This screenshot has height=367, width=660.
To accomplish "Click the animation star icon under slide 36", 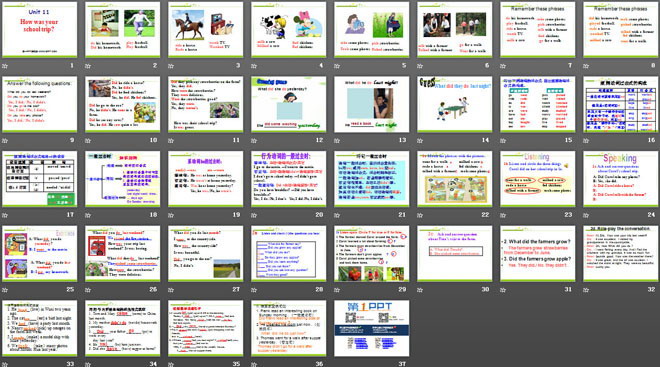I will [x=254, y=364].
